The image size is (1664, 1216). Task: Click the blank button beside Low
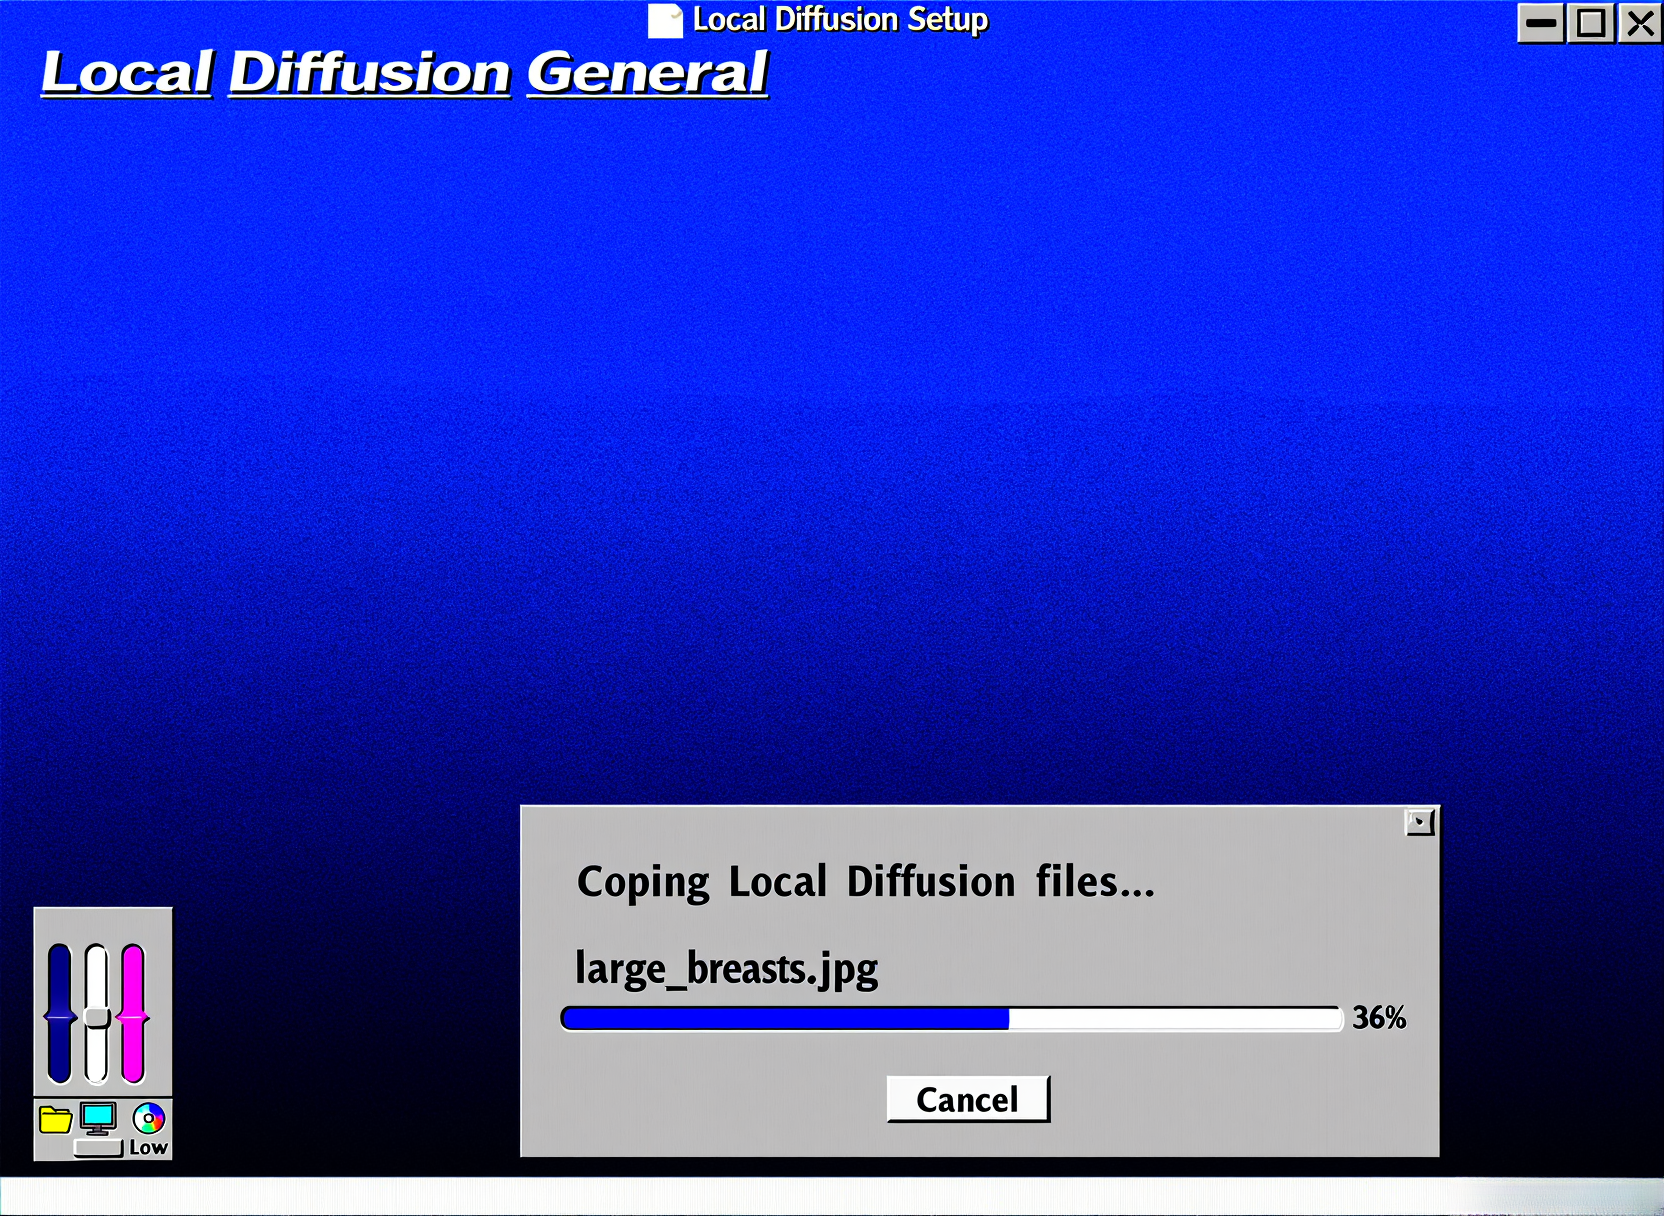99,1148
